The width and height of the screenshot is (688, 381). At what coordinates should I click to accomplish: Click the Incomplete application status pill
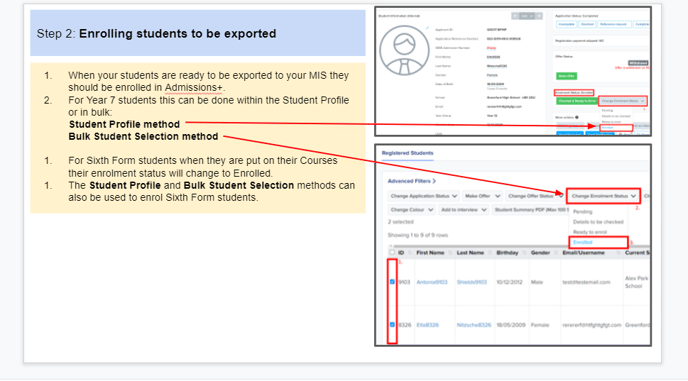[566, 24]
